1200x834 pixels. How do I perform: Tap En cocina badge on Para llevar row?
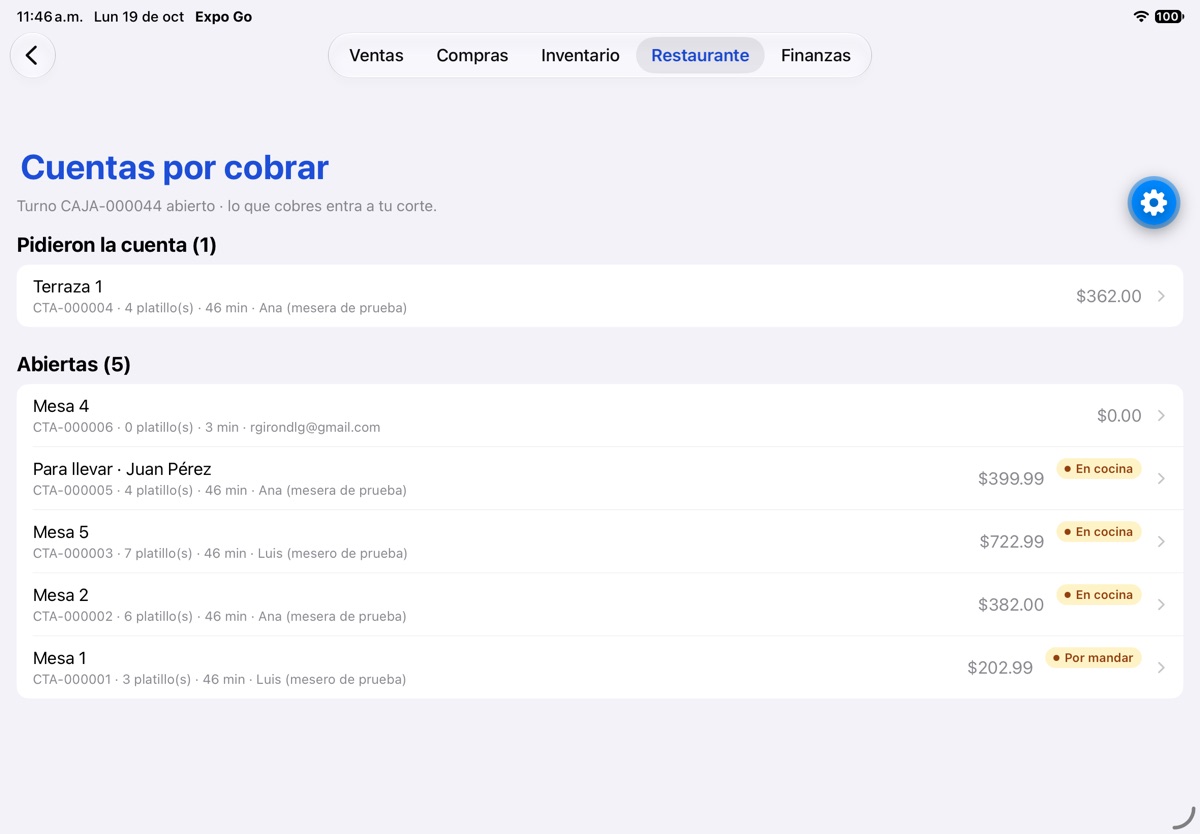[x=1098, y=469]
